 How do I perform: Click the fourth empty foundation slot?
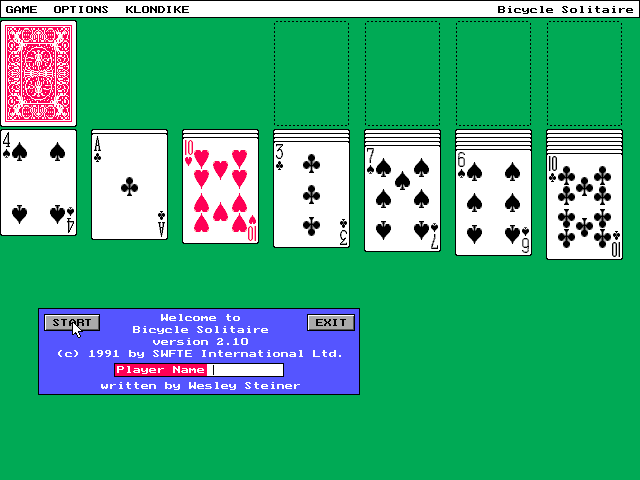click(584, 73)
